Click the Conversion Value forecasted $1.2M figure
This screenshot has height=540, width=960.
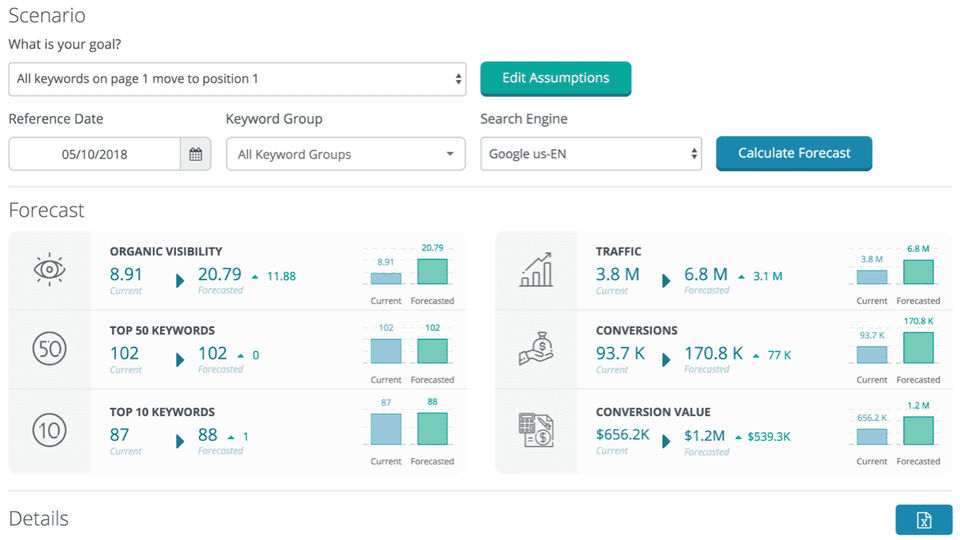[704, 435]
